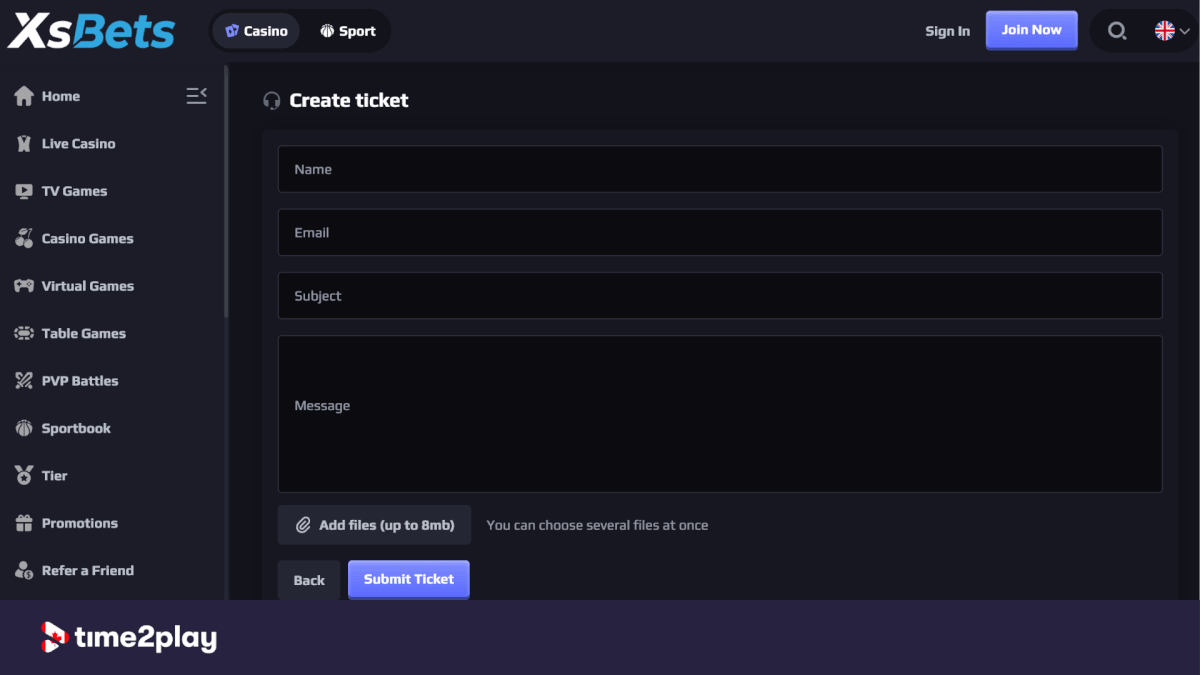Open the UK flag language selector
Viewport: 1200px width, 675px height.
tap(1172, 31)
